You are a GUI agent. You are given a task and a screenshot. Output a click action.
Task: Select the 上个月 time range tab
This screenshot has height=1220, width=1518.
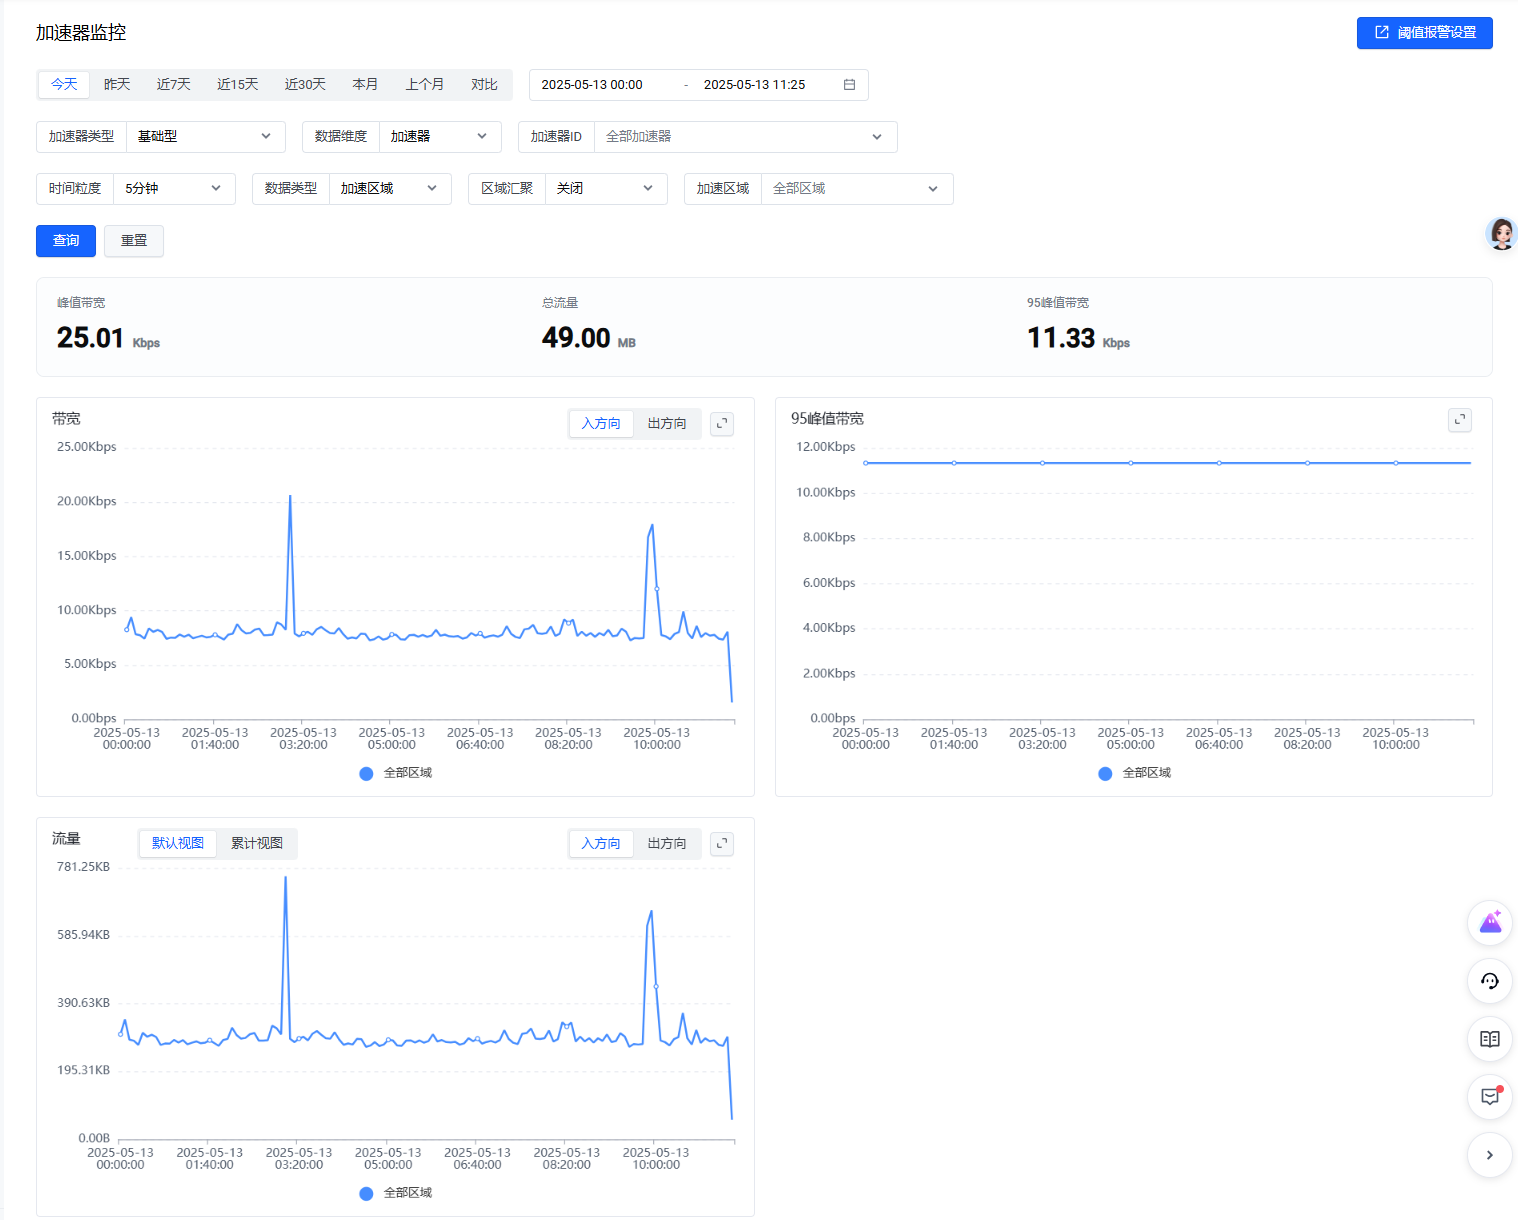[424, 85]
